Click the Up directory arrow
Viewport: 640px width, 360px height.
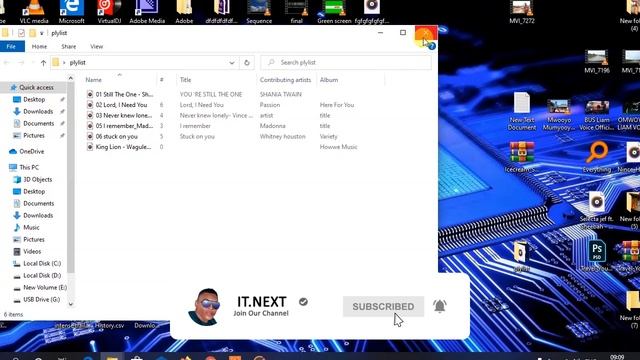point(43,62)
